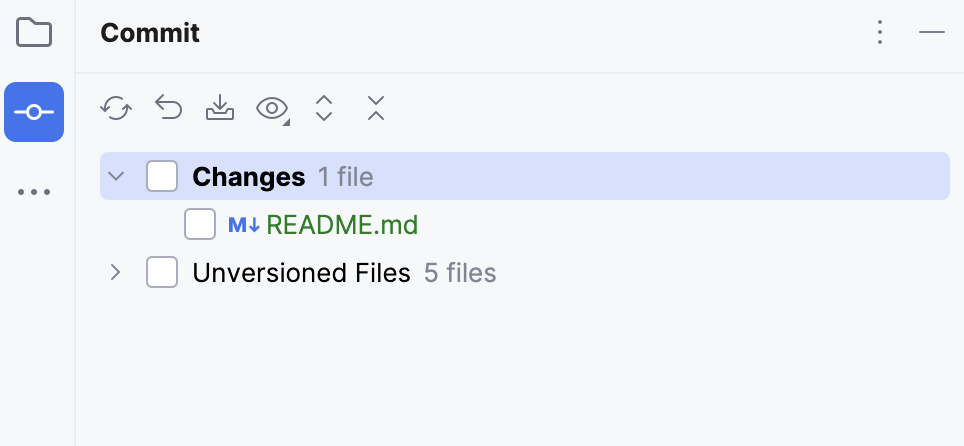Select the Commit tool window icon
The width and height of the screenshot is (964, 446).
[34, 112]
